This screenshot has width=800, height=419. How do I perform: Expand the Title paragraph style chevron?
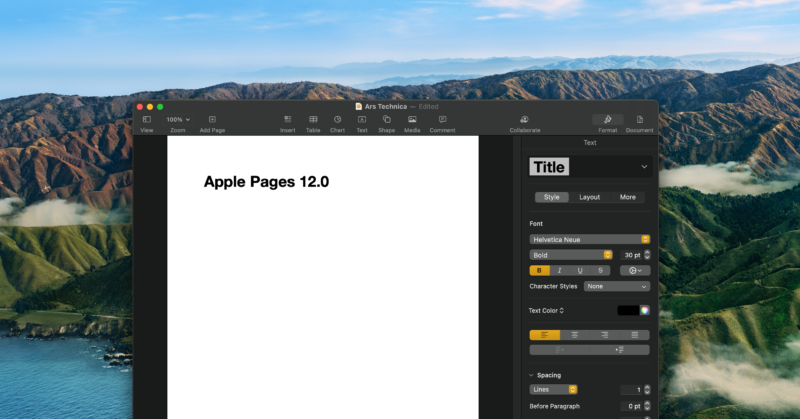tap(644, 167)
